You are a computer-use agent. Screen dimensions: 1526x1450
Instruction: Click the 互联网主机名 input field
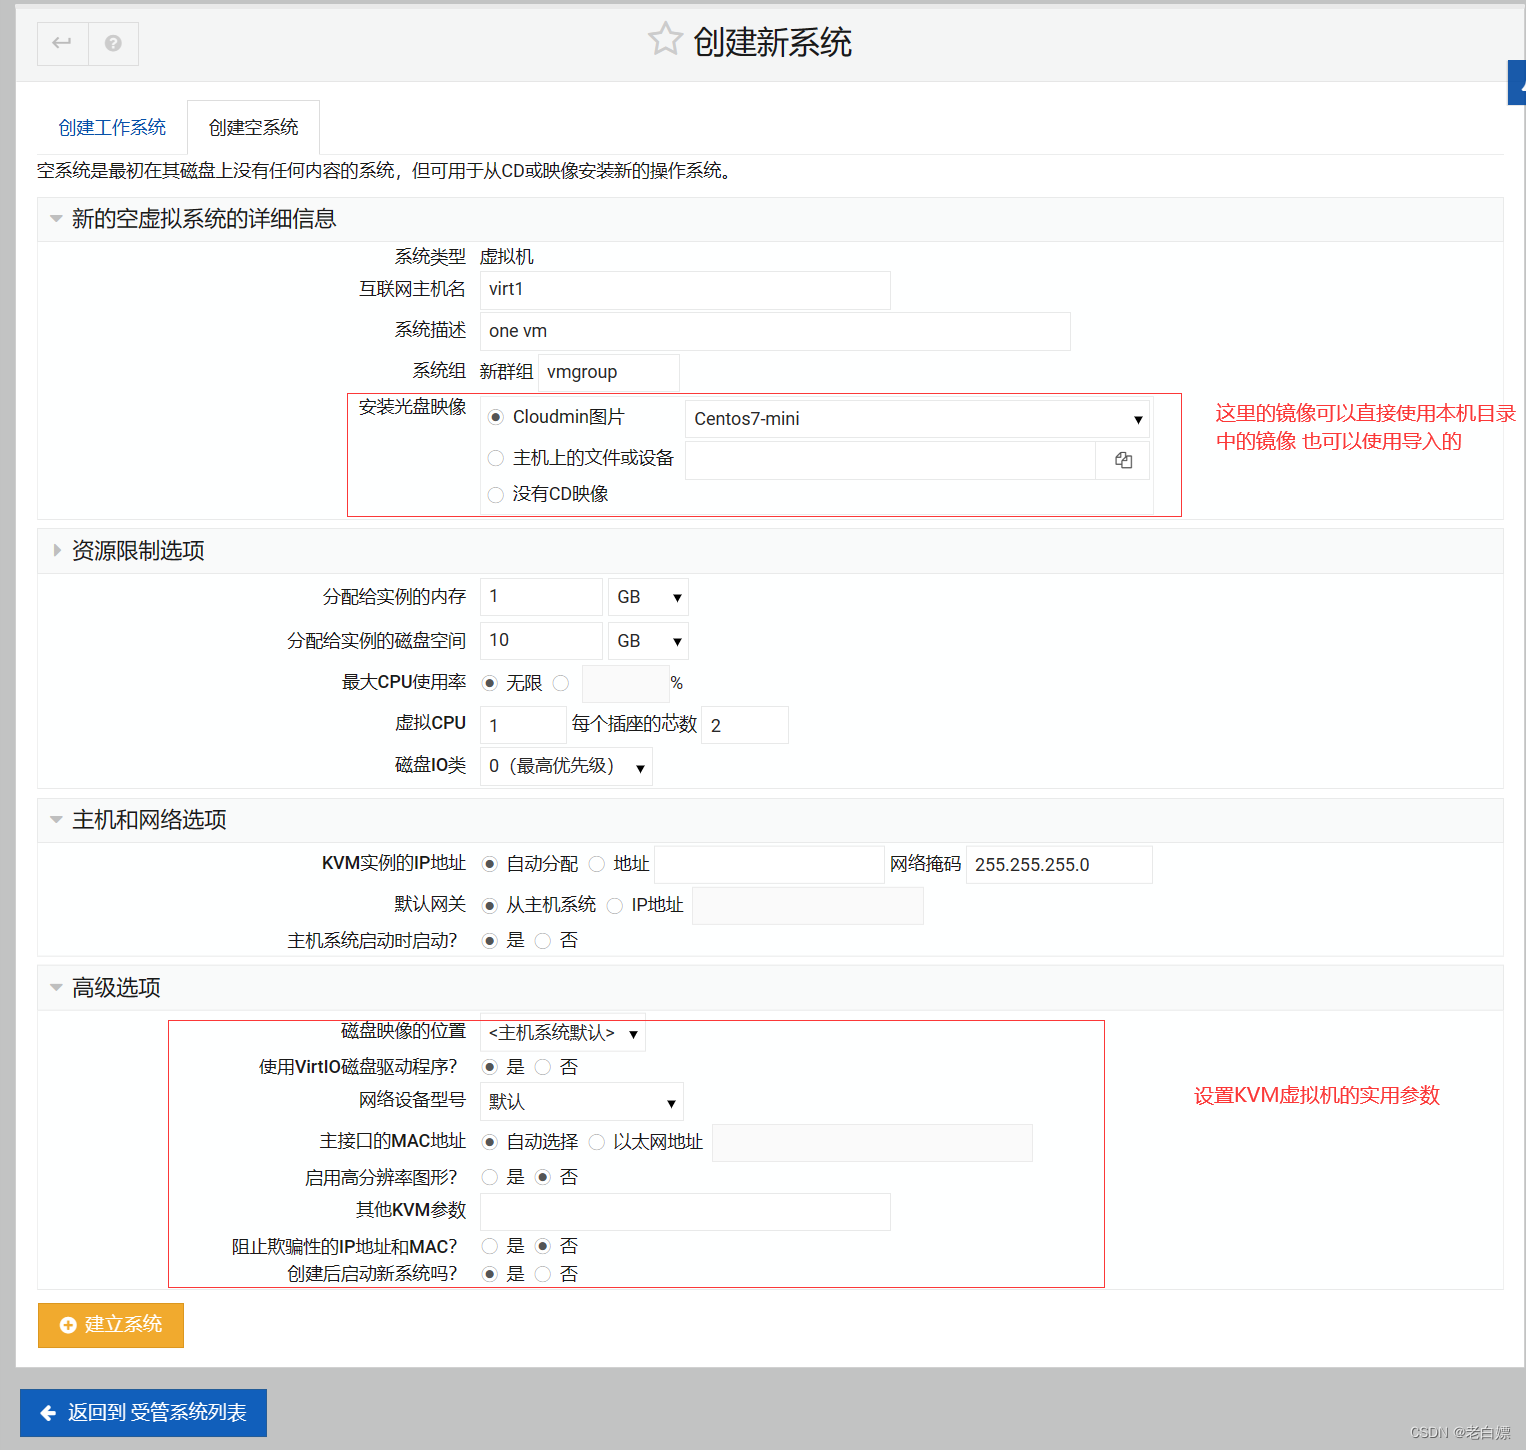[685, 289]
